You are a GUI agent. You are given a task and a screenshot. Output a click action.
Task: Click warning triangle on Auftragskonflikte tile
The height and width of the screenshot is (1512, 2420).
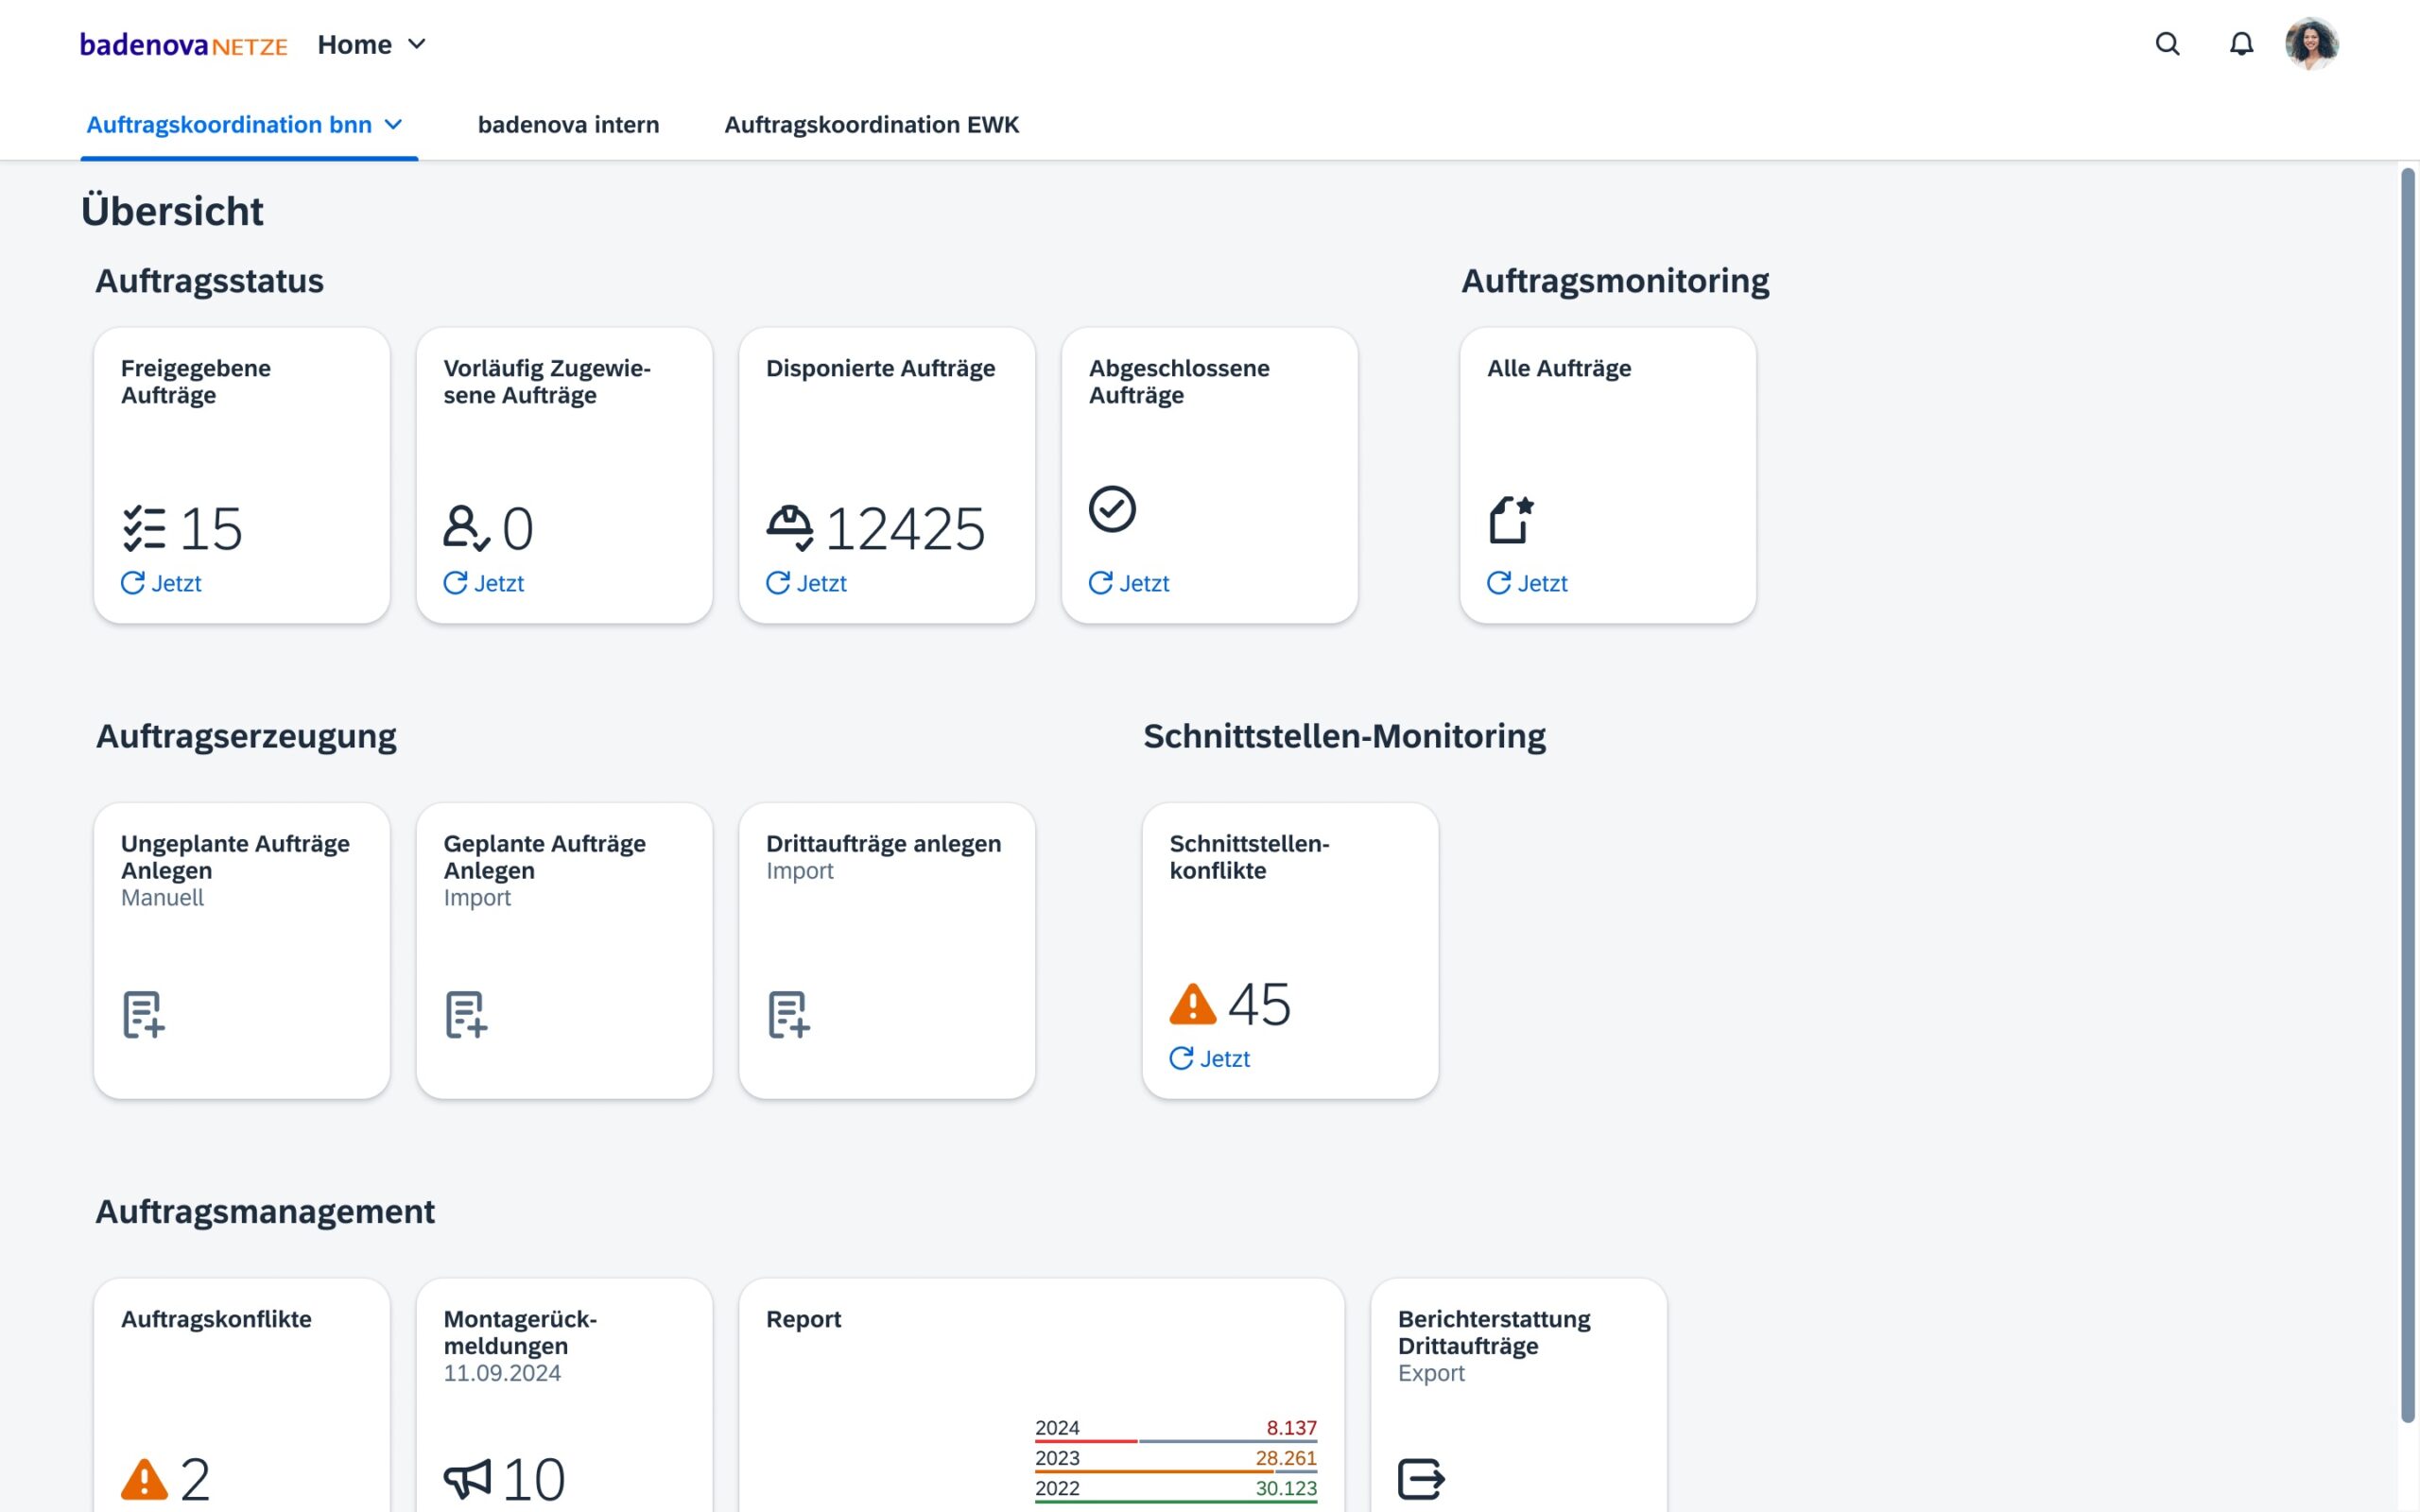(144, 1479)
